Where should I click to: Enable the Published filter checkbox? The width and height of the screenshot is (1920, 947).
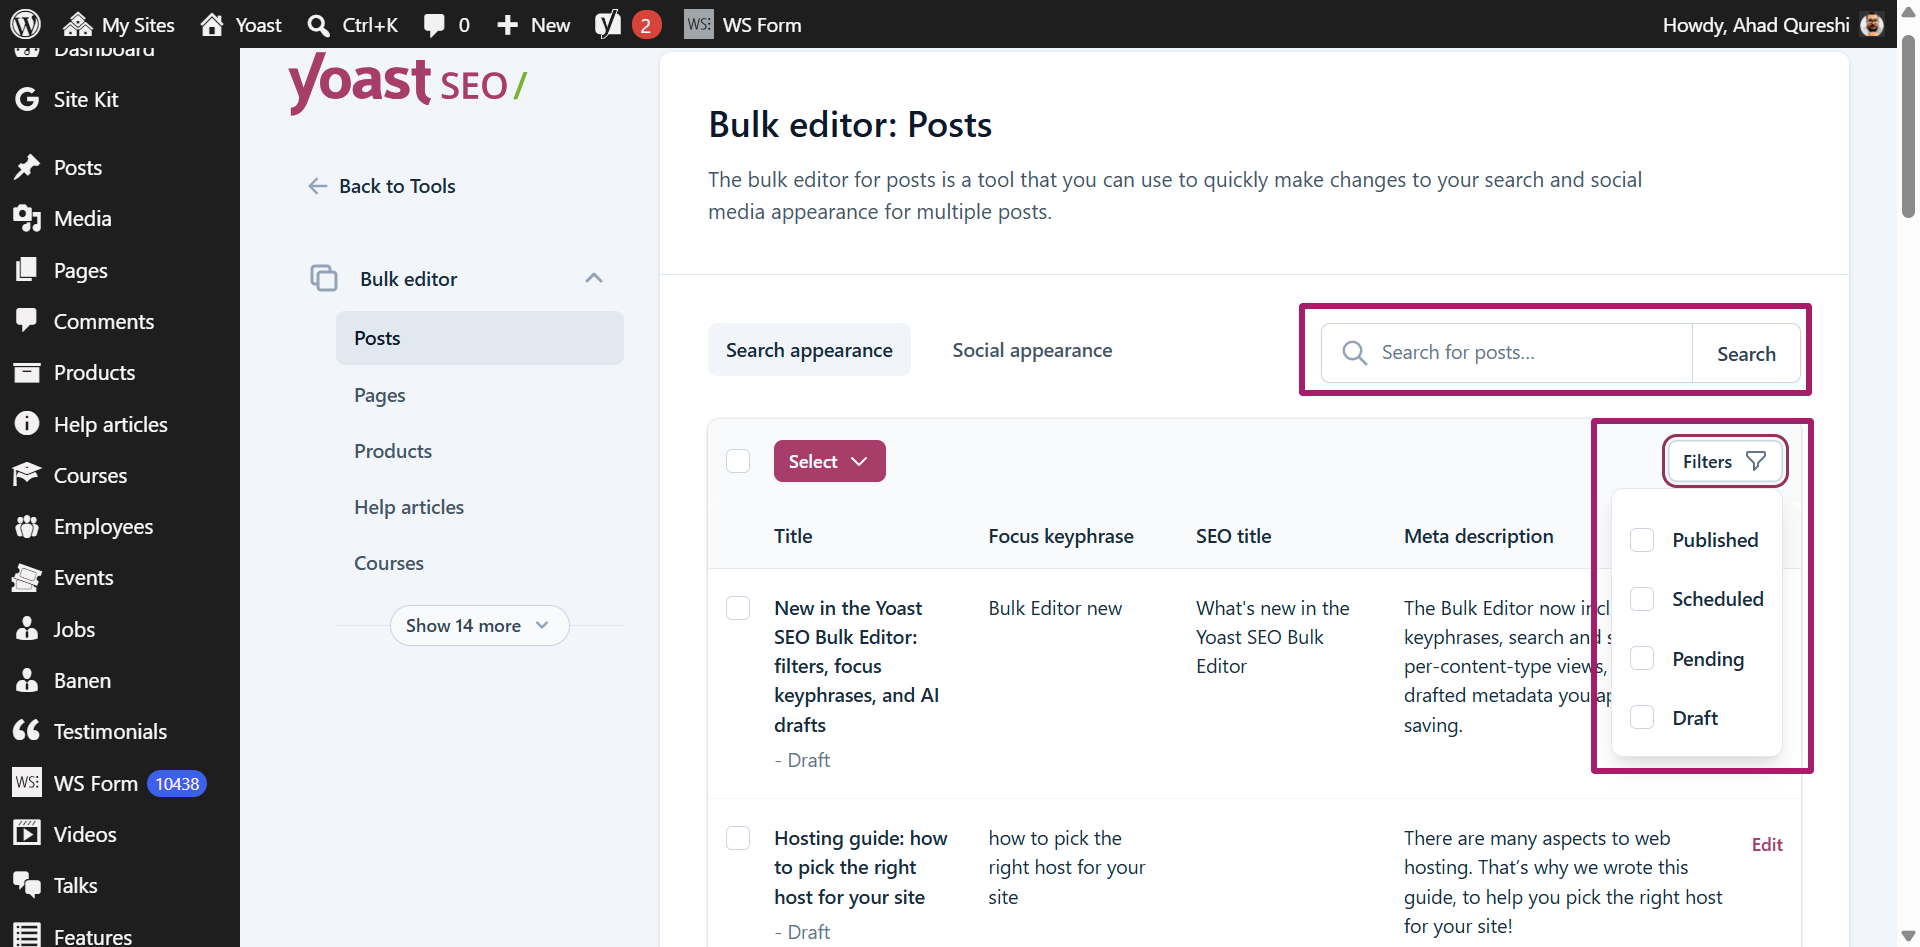click(1642, 540)
